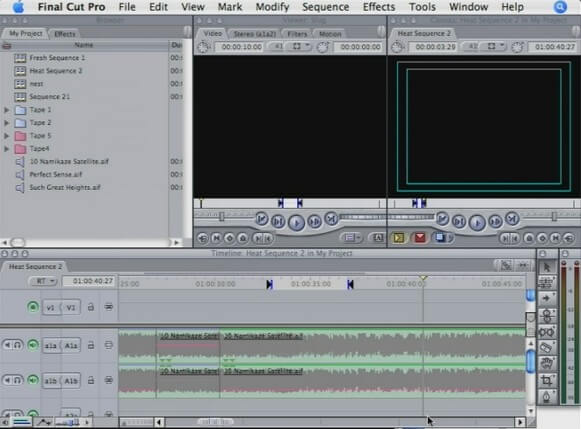
Task: Toggle A1a track audible control
Action: point(33,345)
